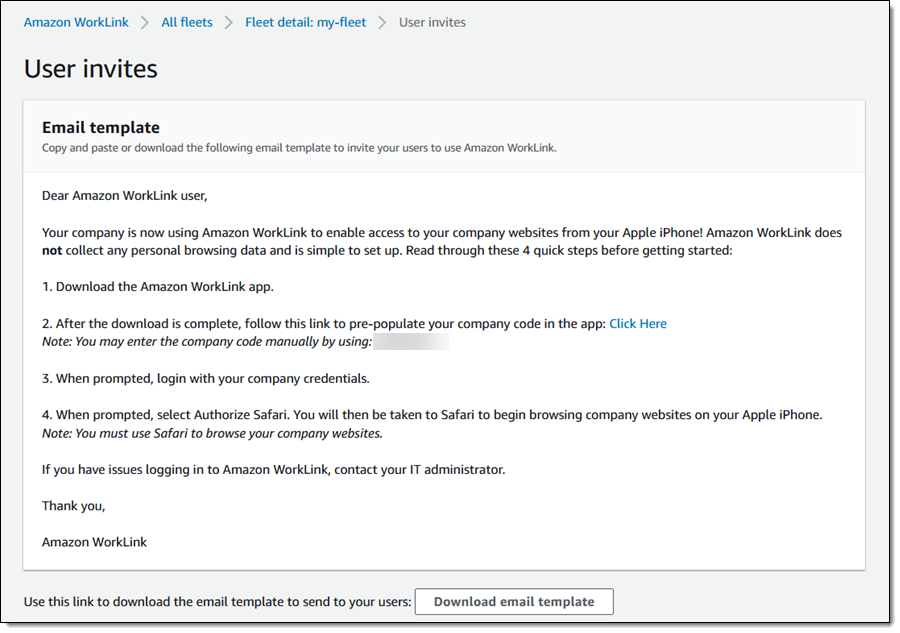
Task: Click the User invites breadcrumb text
Action: [x=432, y=22]
